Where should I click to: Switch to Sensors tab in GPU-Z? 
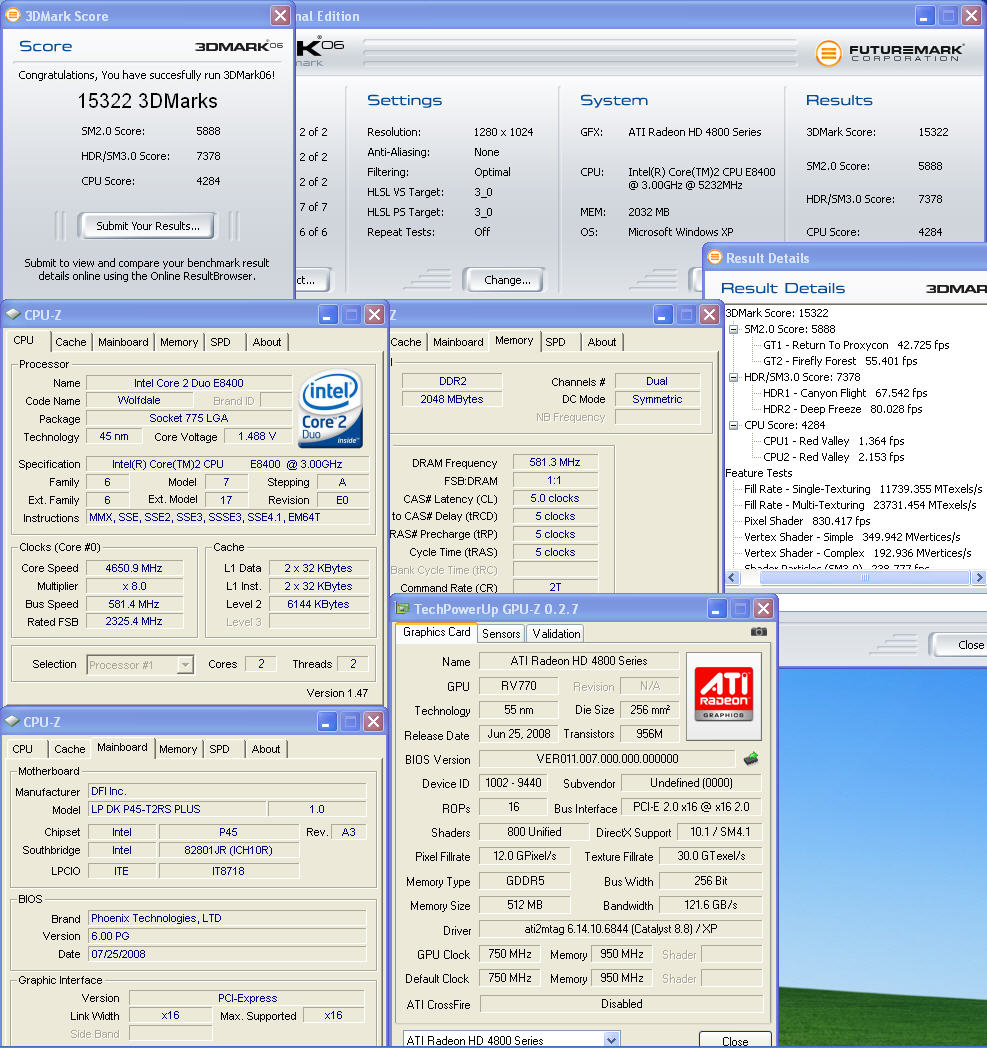coord(501,634)
